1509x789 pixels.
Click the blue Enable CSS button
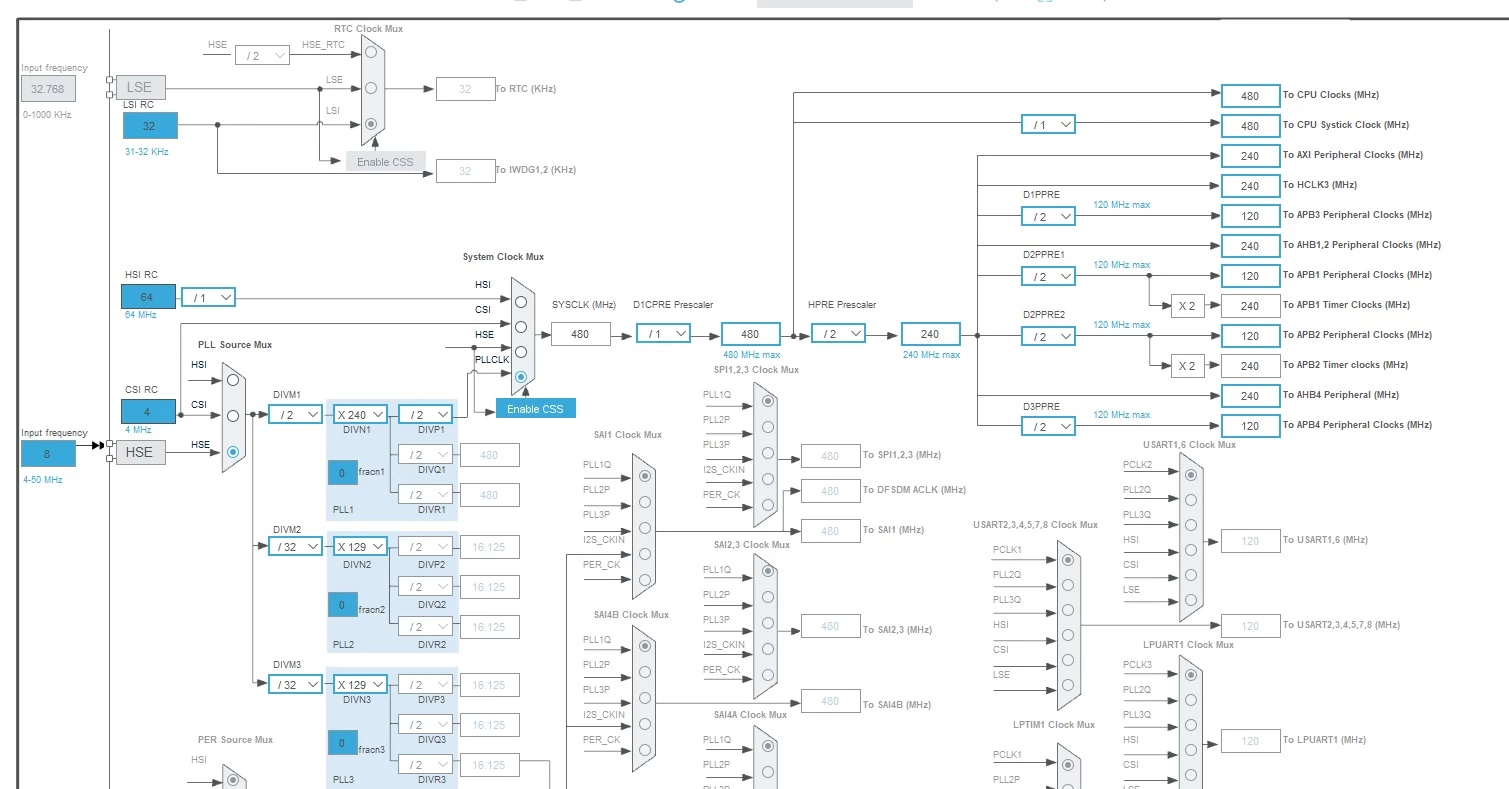point(536,408)
